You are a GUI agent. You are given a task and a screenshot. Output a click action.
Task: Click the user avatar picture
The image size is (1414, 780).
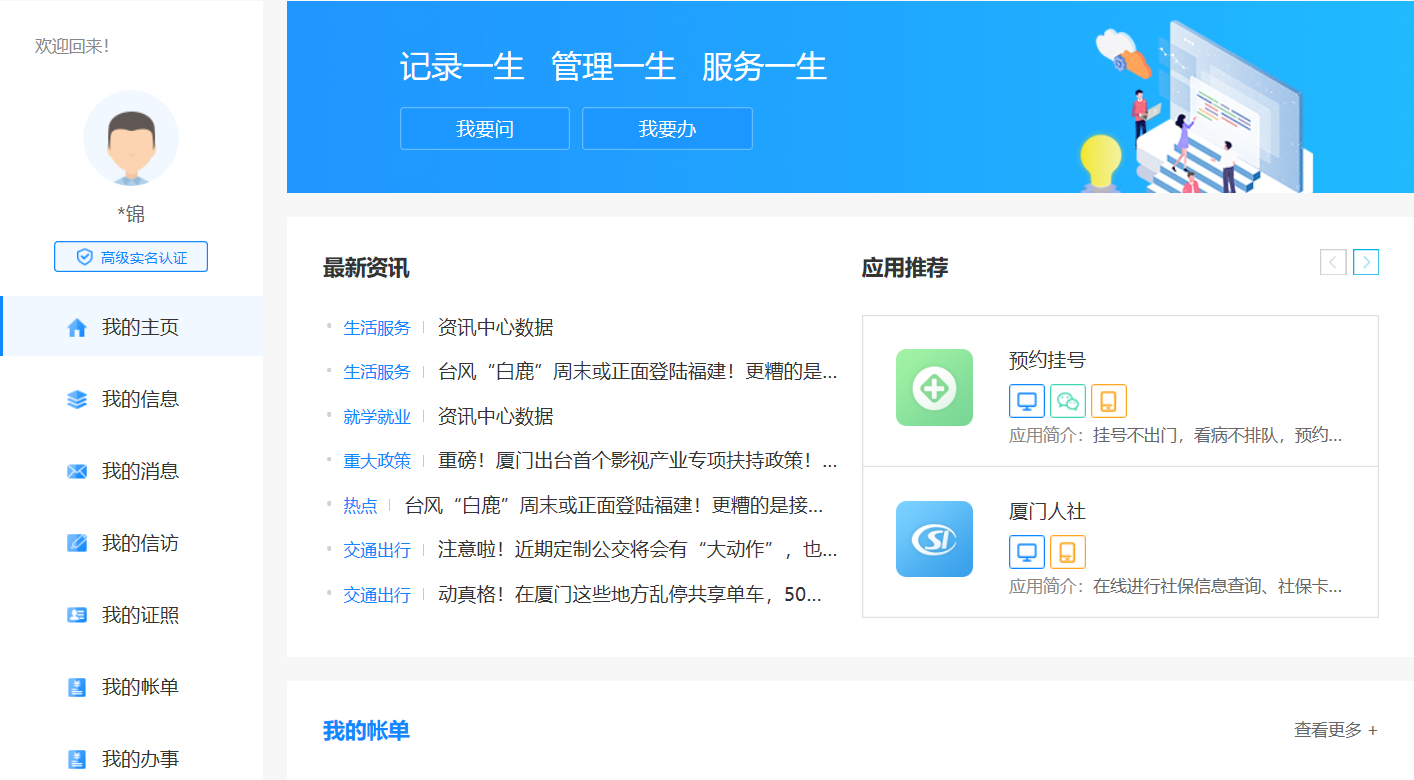click(x=131, y=139)
